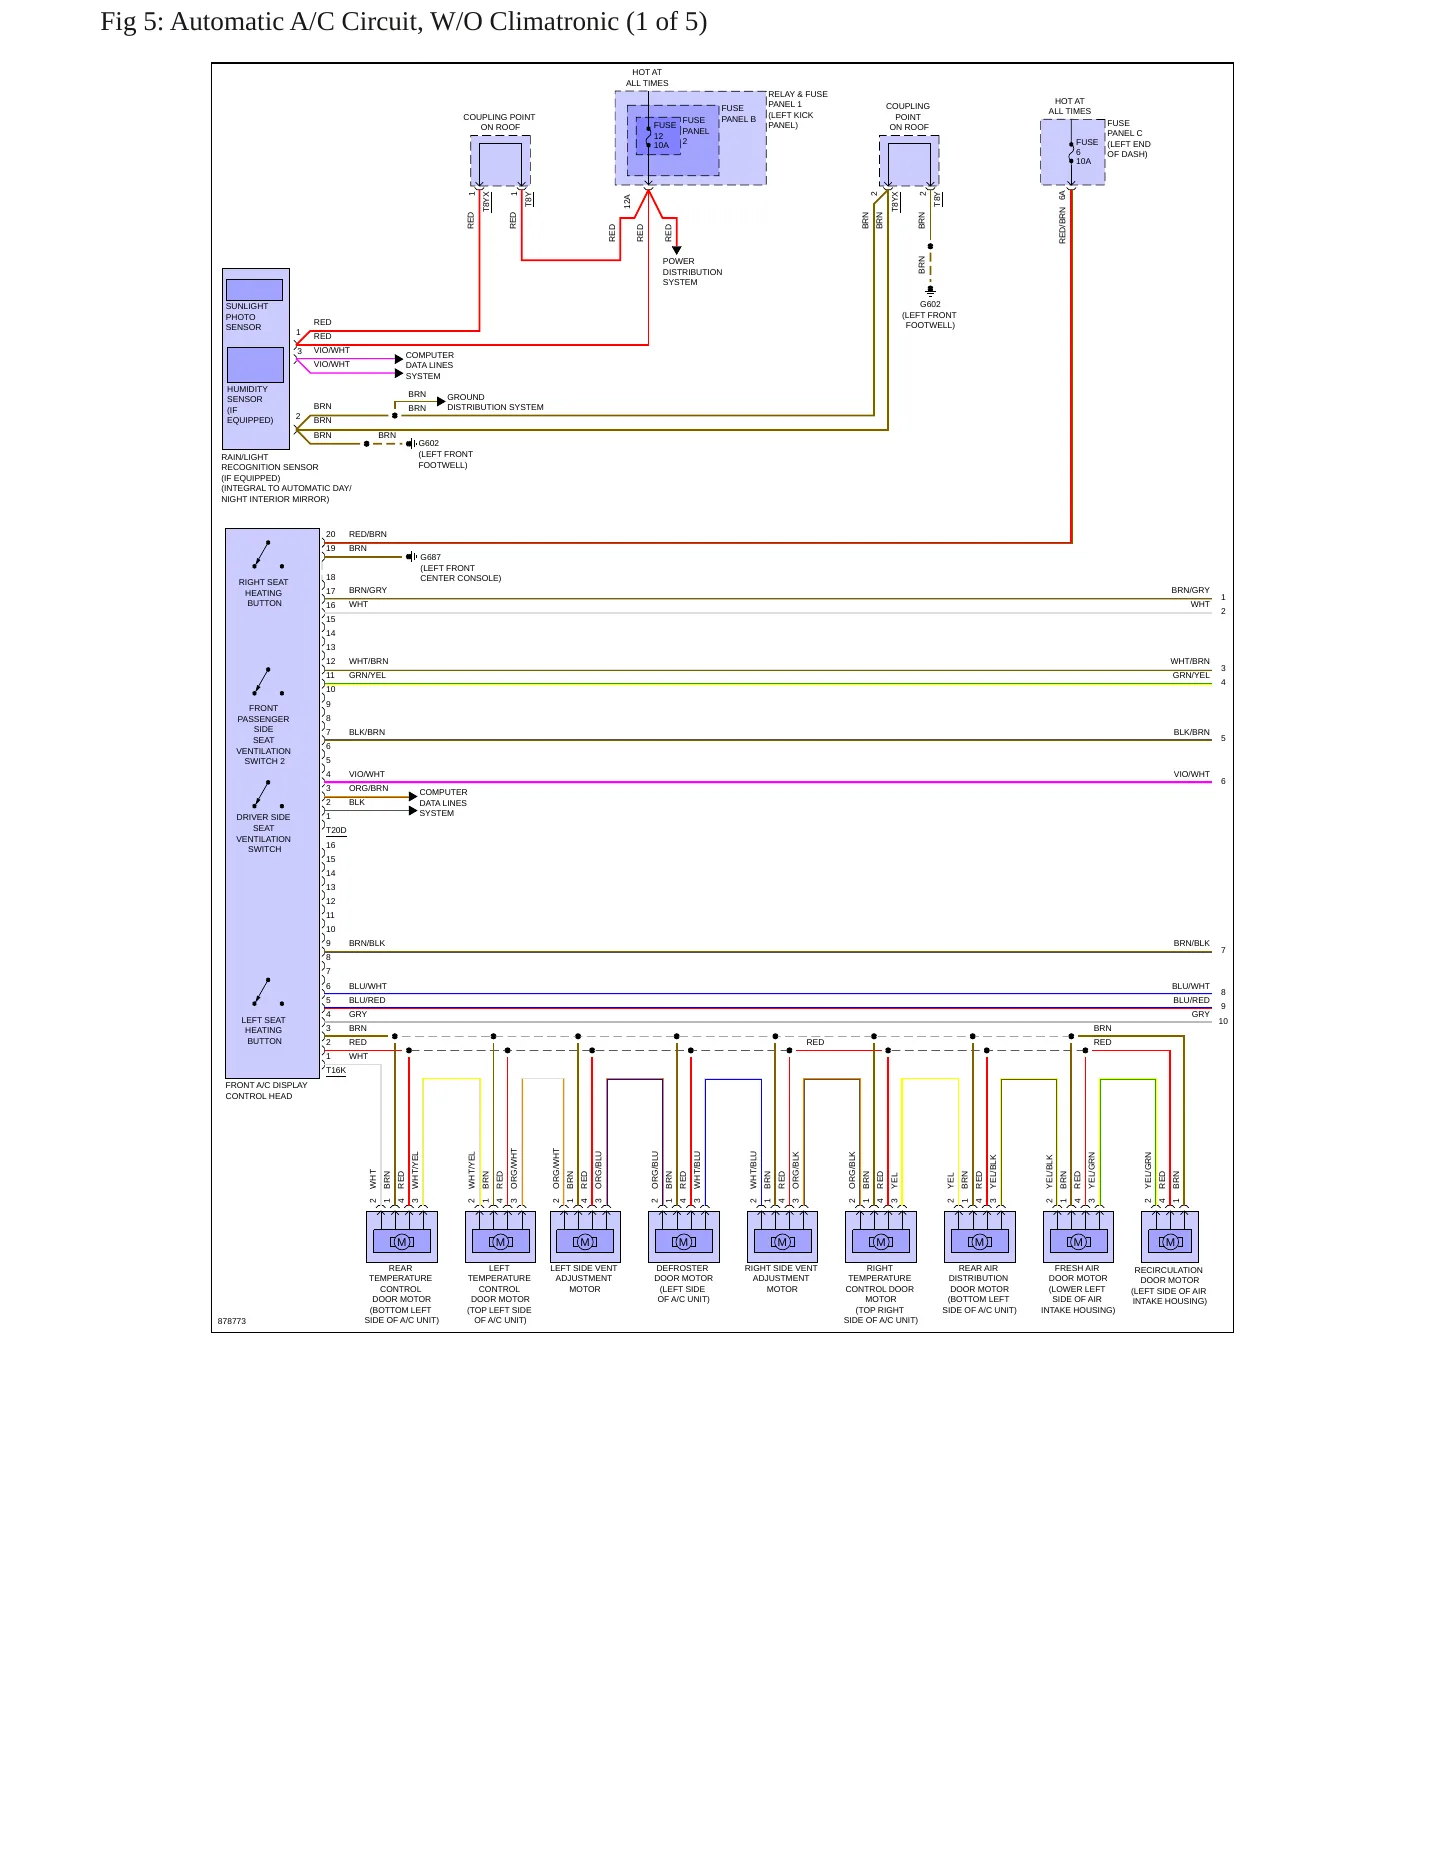The image size is (1445, 1870).
Task: Click the 'BLU/RED' label near continuation 9
Action: point(1191,1000)
